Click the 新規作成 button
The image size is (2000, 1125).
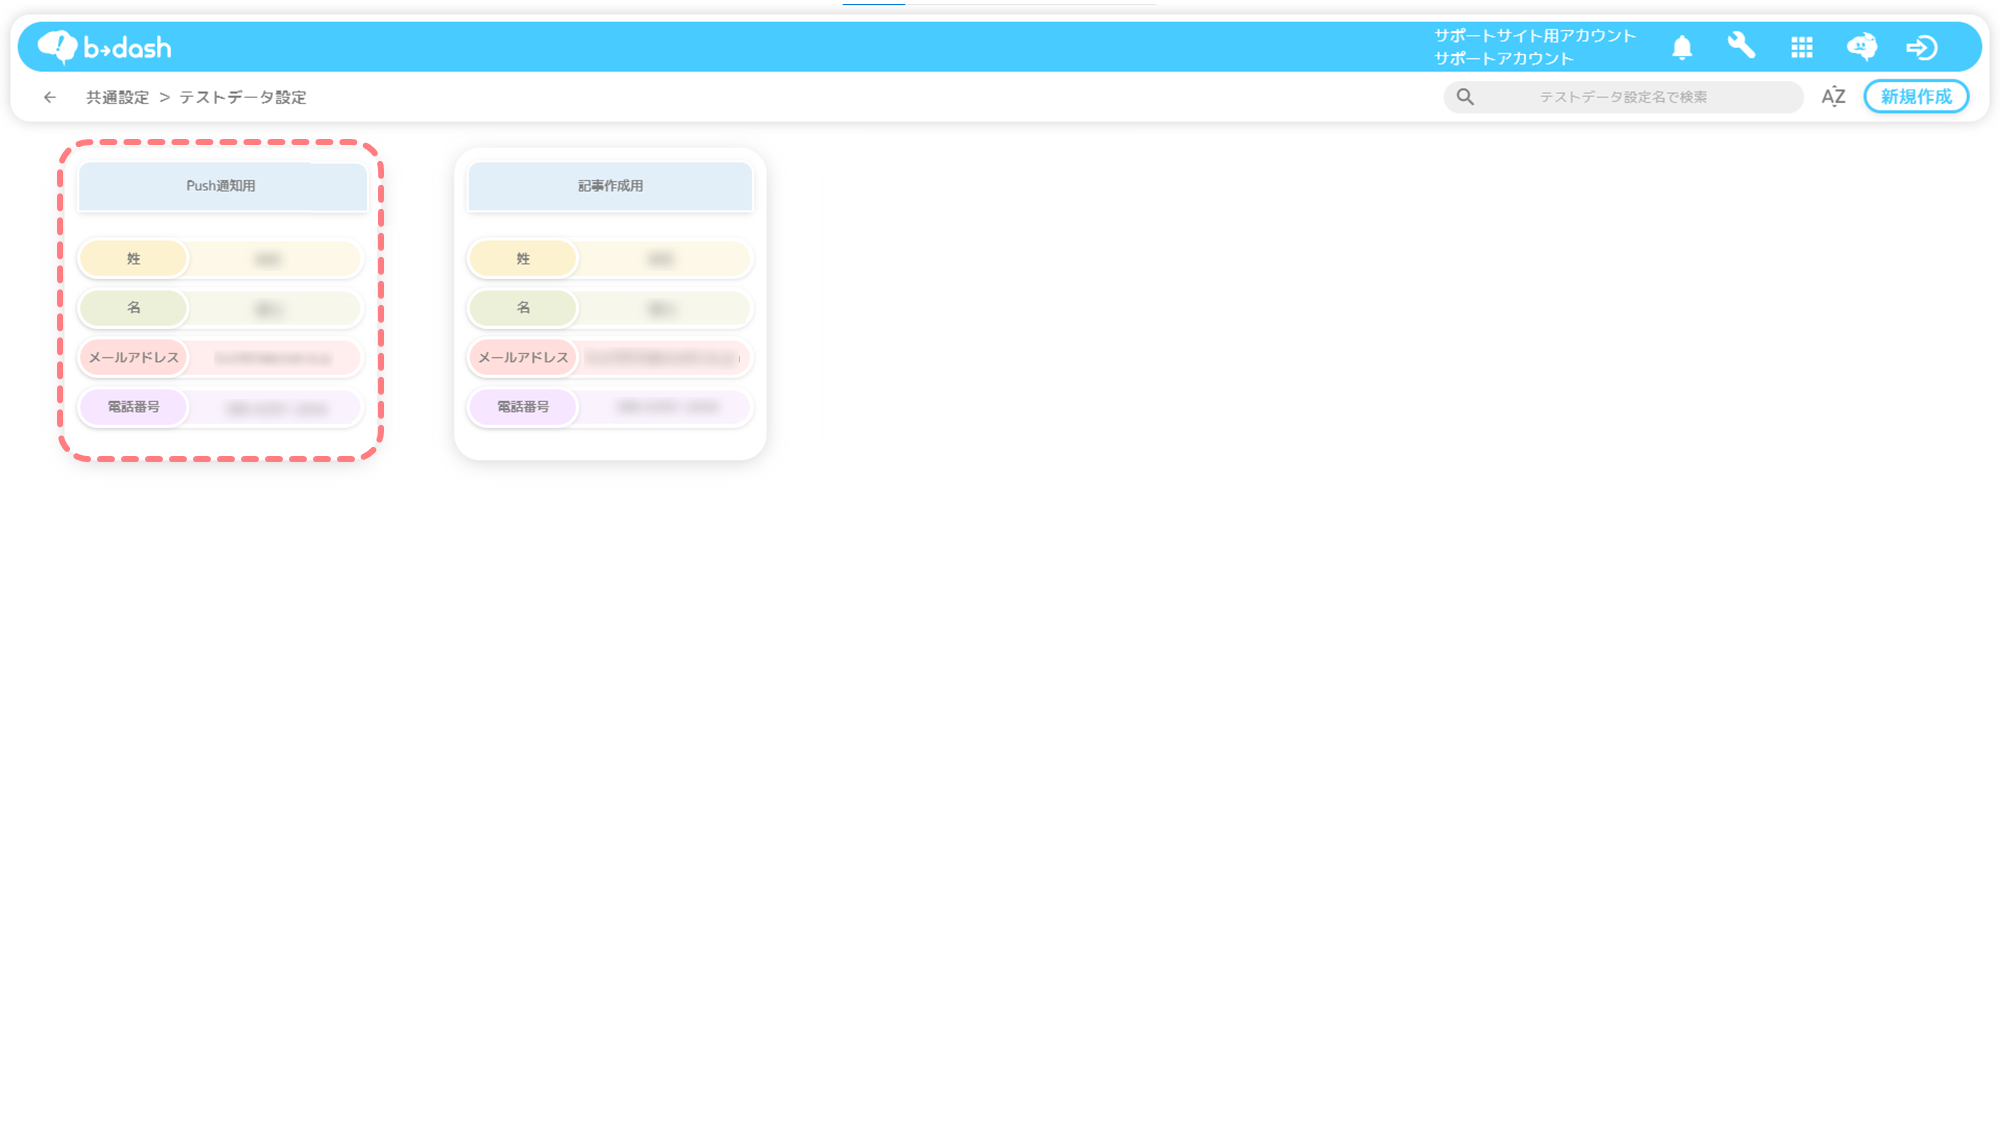1915,97
